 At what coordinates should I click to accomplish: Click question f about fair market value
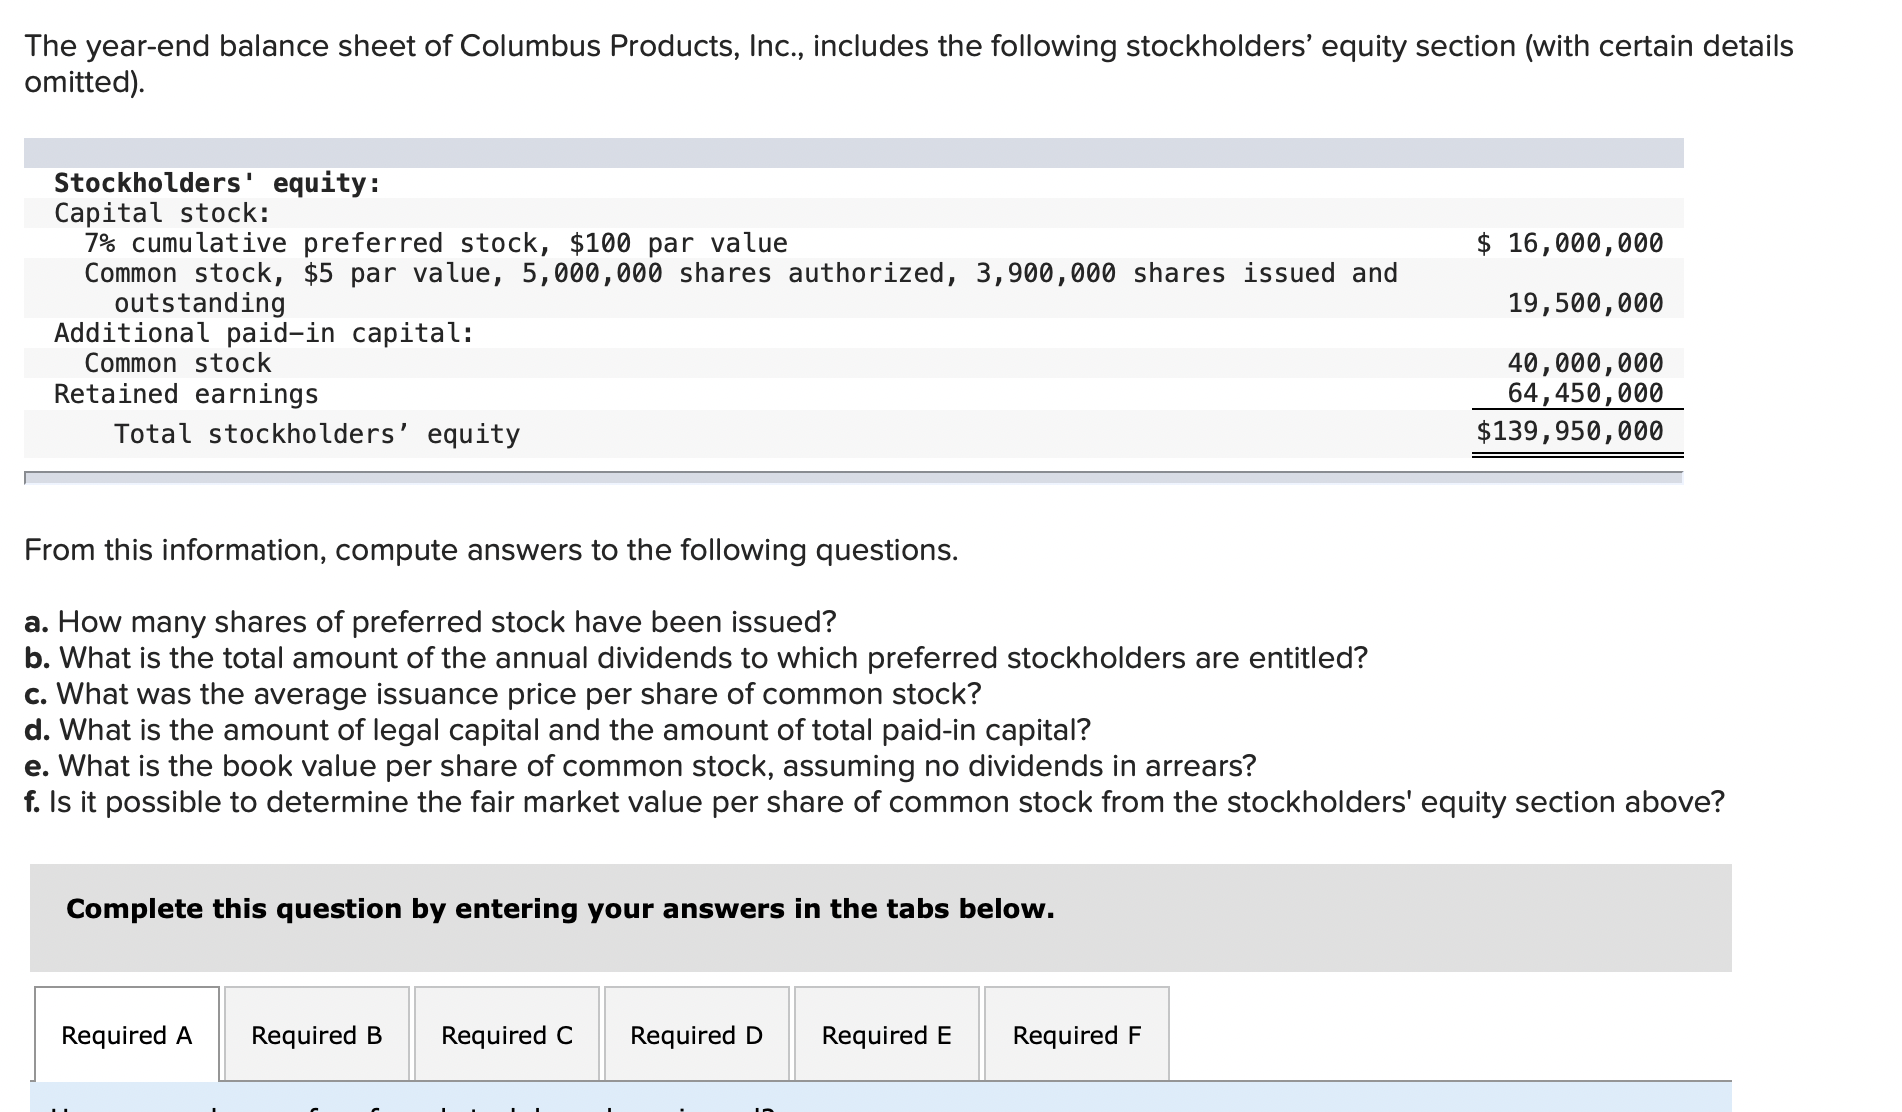pyautogui.click(x=874, y=802)
